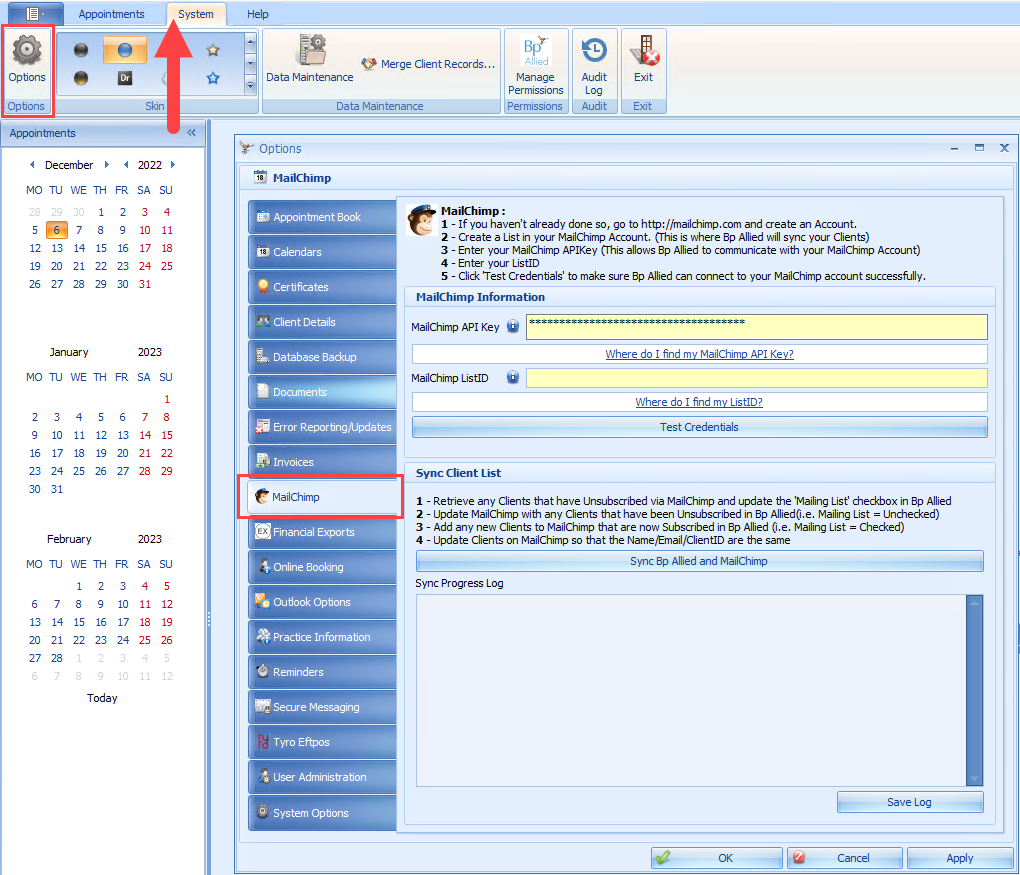Select the blue skin swatch highlighted in orange
Screen dimensions: 1020x875
(x=124, y=50)
